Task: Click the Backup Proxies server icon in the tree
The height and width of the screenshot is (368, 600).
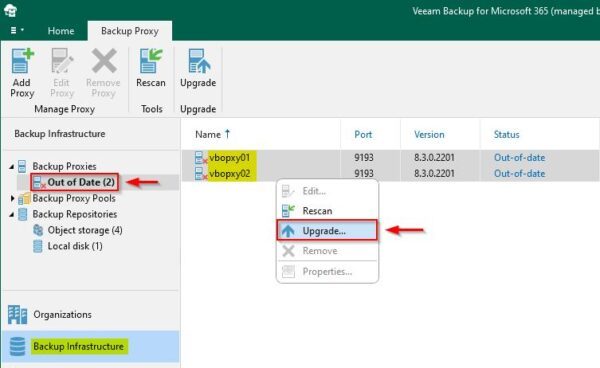Action: pyautogui.click(x=22, y=166)
